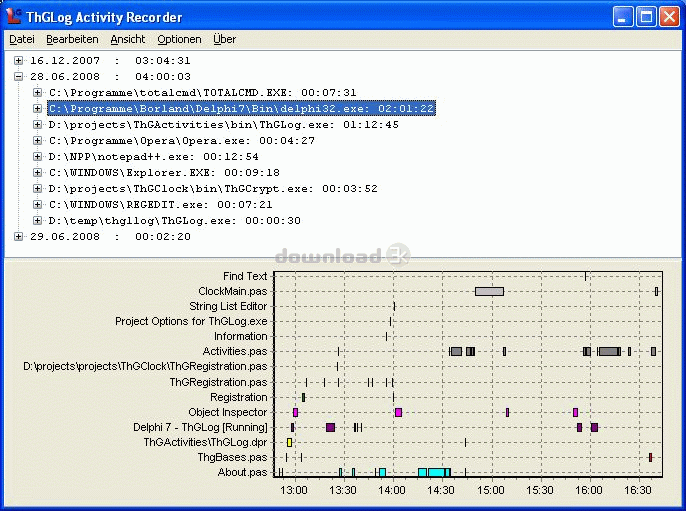Select the ThGLog.exe 01:12:45 row
Screen dimensions: 686x511
point(224,125)
